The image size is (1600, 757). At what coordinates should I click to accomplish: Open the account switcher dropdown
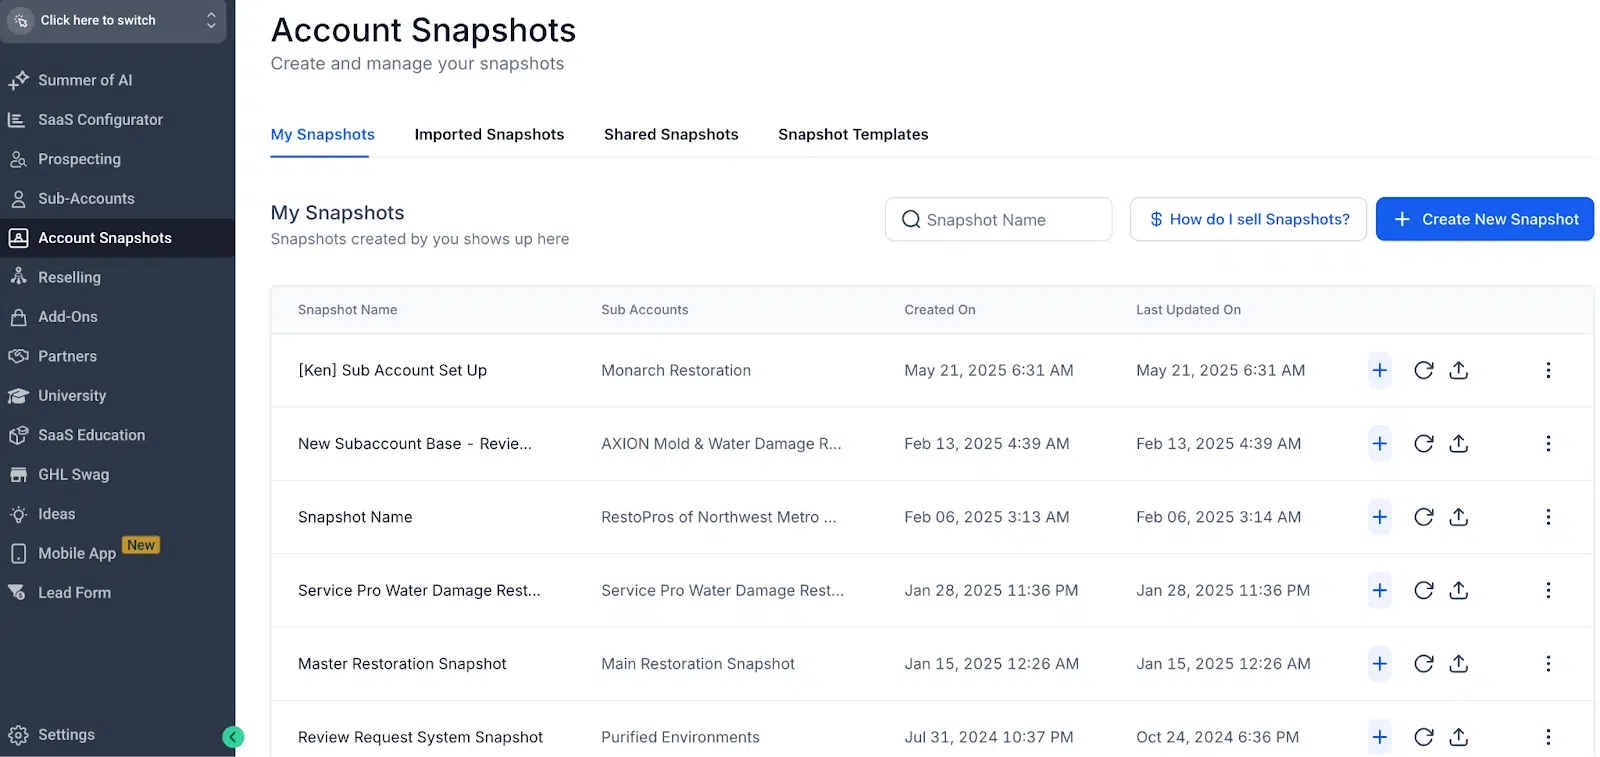tap(113, 20)
